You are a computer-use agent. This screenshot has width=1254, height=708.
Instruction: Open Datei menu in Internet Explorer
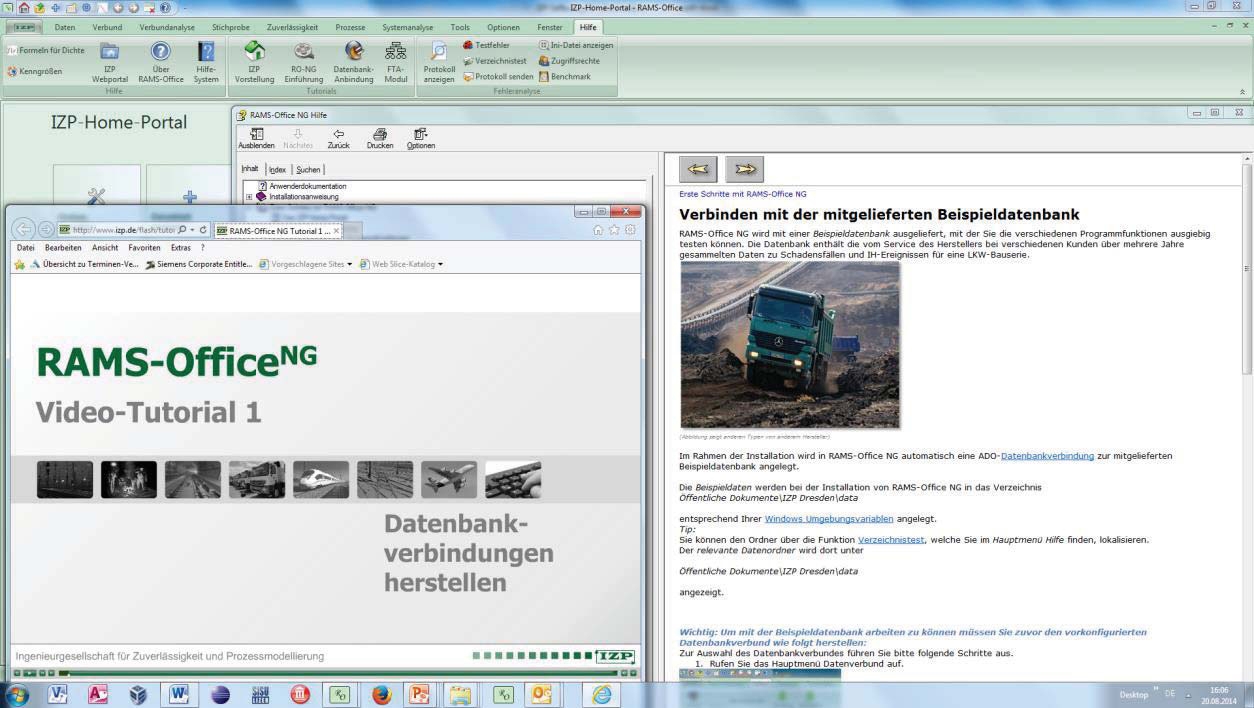(x=26, y=247)
